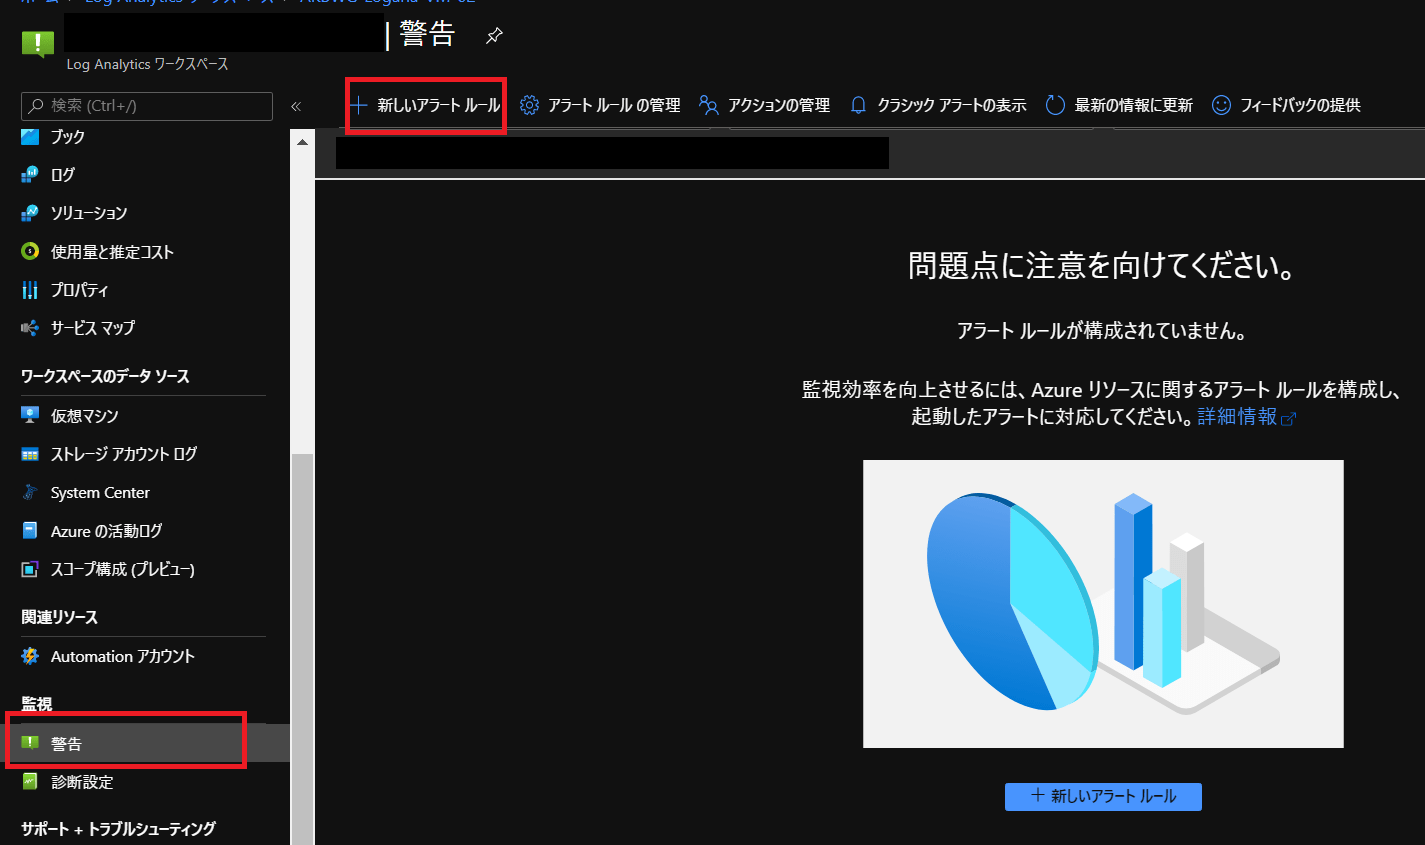Click blue 新しいアラート ルール button
The height and width of the screenshot is (845, 1425).
(x=1103, y=796)
